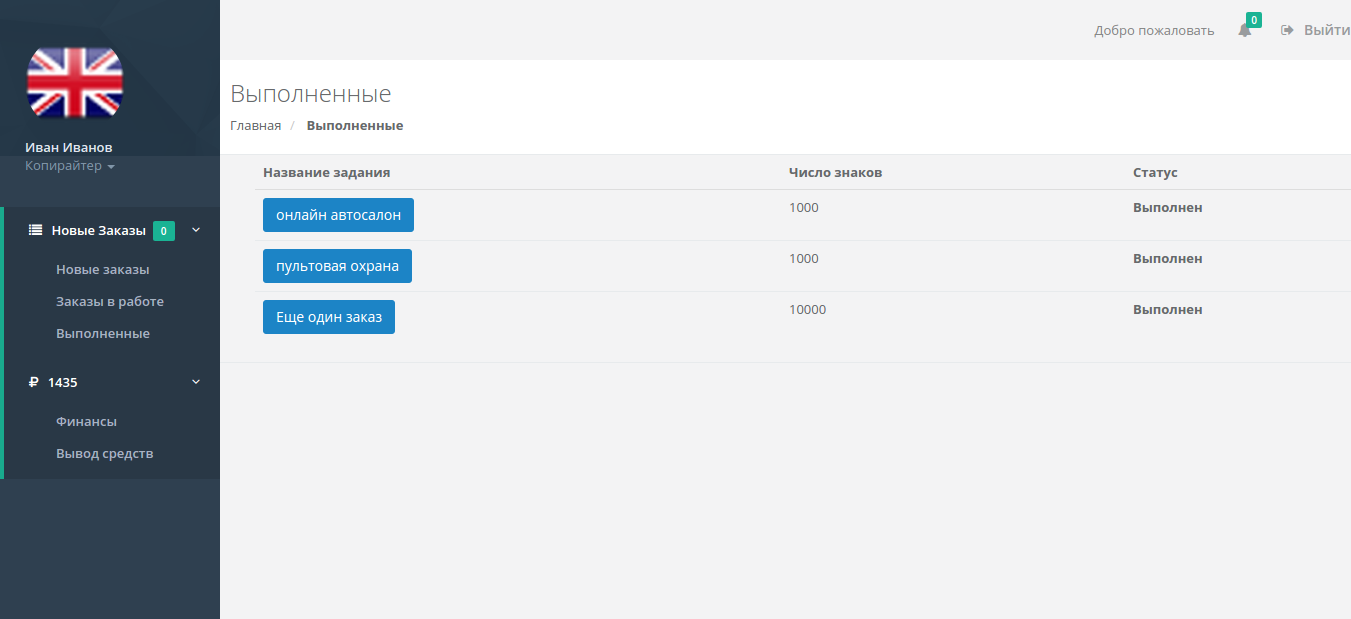Click the Выполненные page heading
1351x619 pixels.
pyautogui.click(x=311, y=94)
